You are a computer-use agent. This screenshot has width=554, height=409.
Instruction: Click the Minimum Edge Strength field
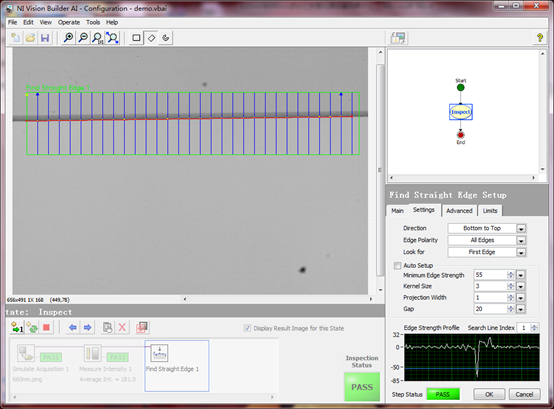point(490,275)
